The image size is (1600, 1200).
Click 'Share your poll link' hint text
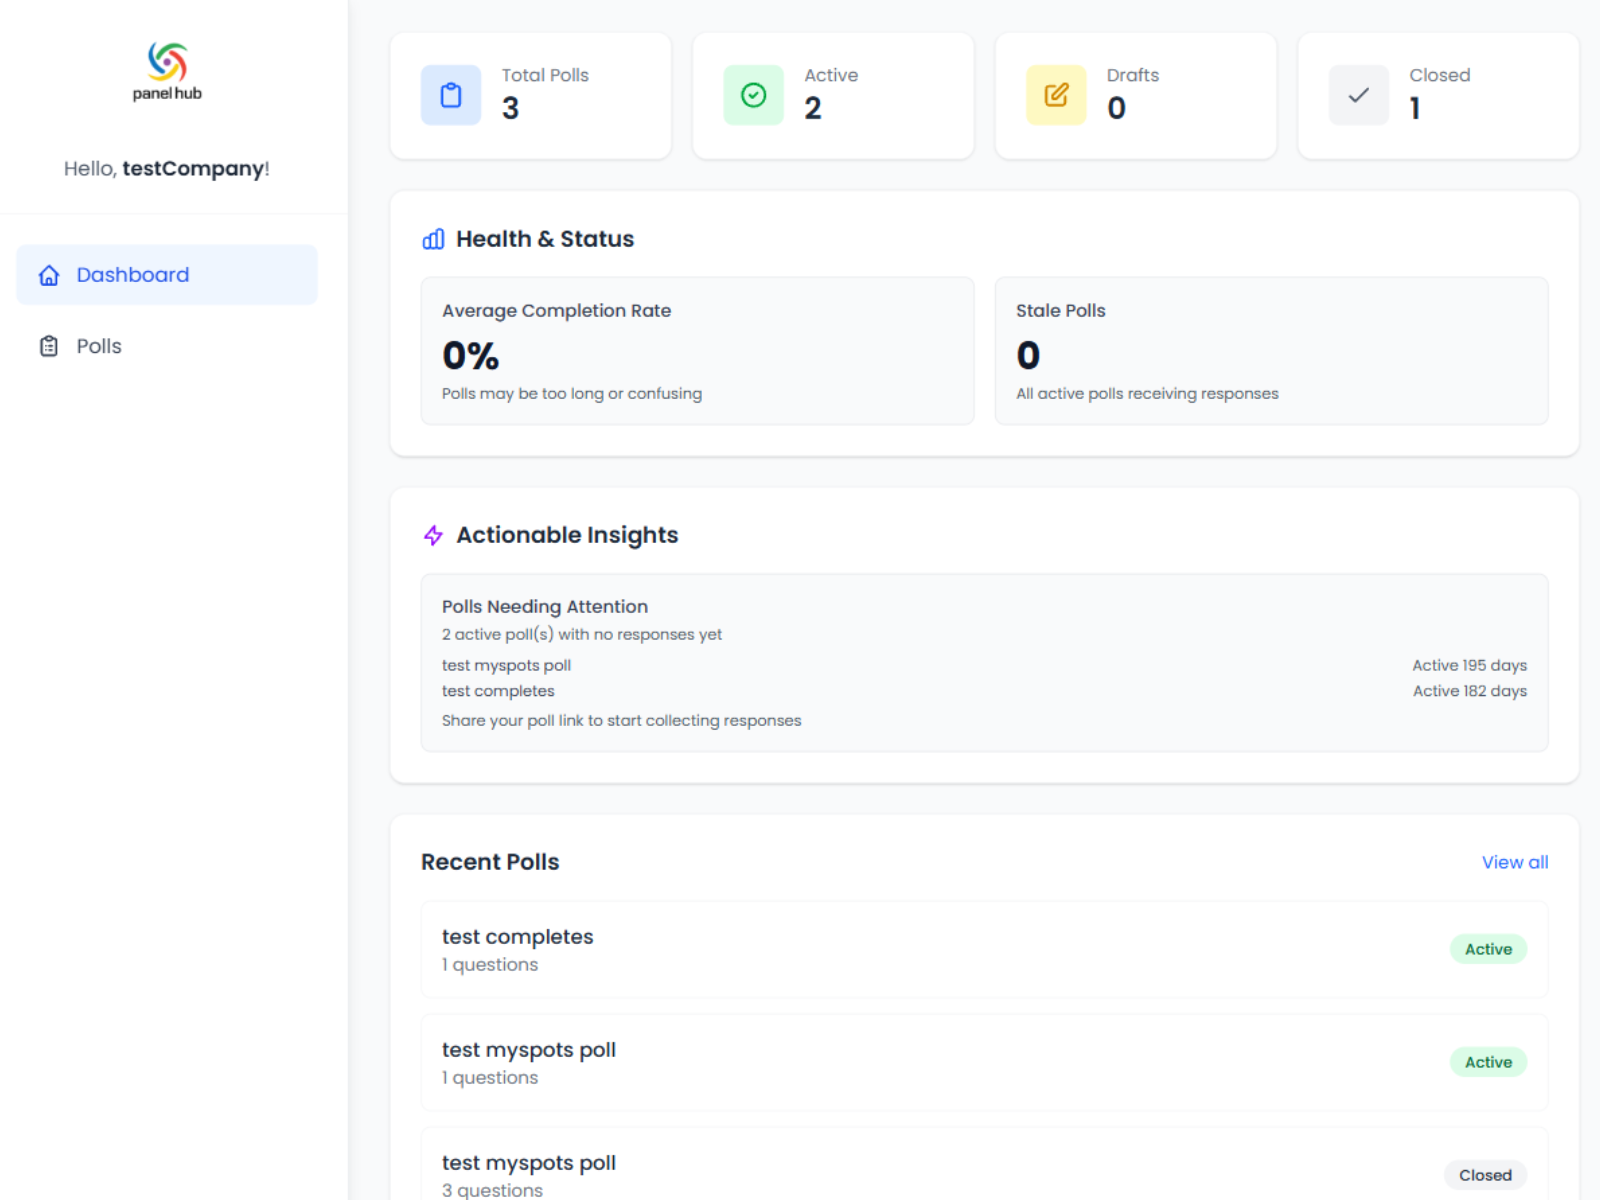tap(621, 720)
